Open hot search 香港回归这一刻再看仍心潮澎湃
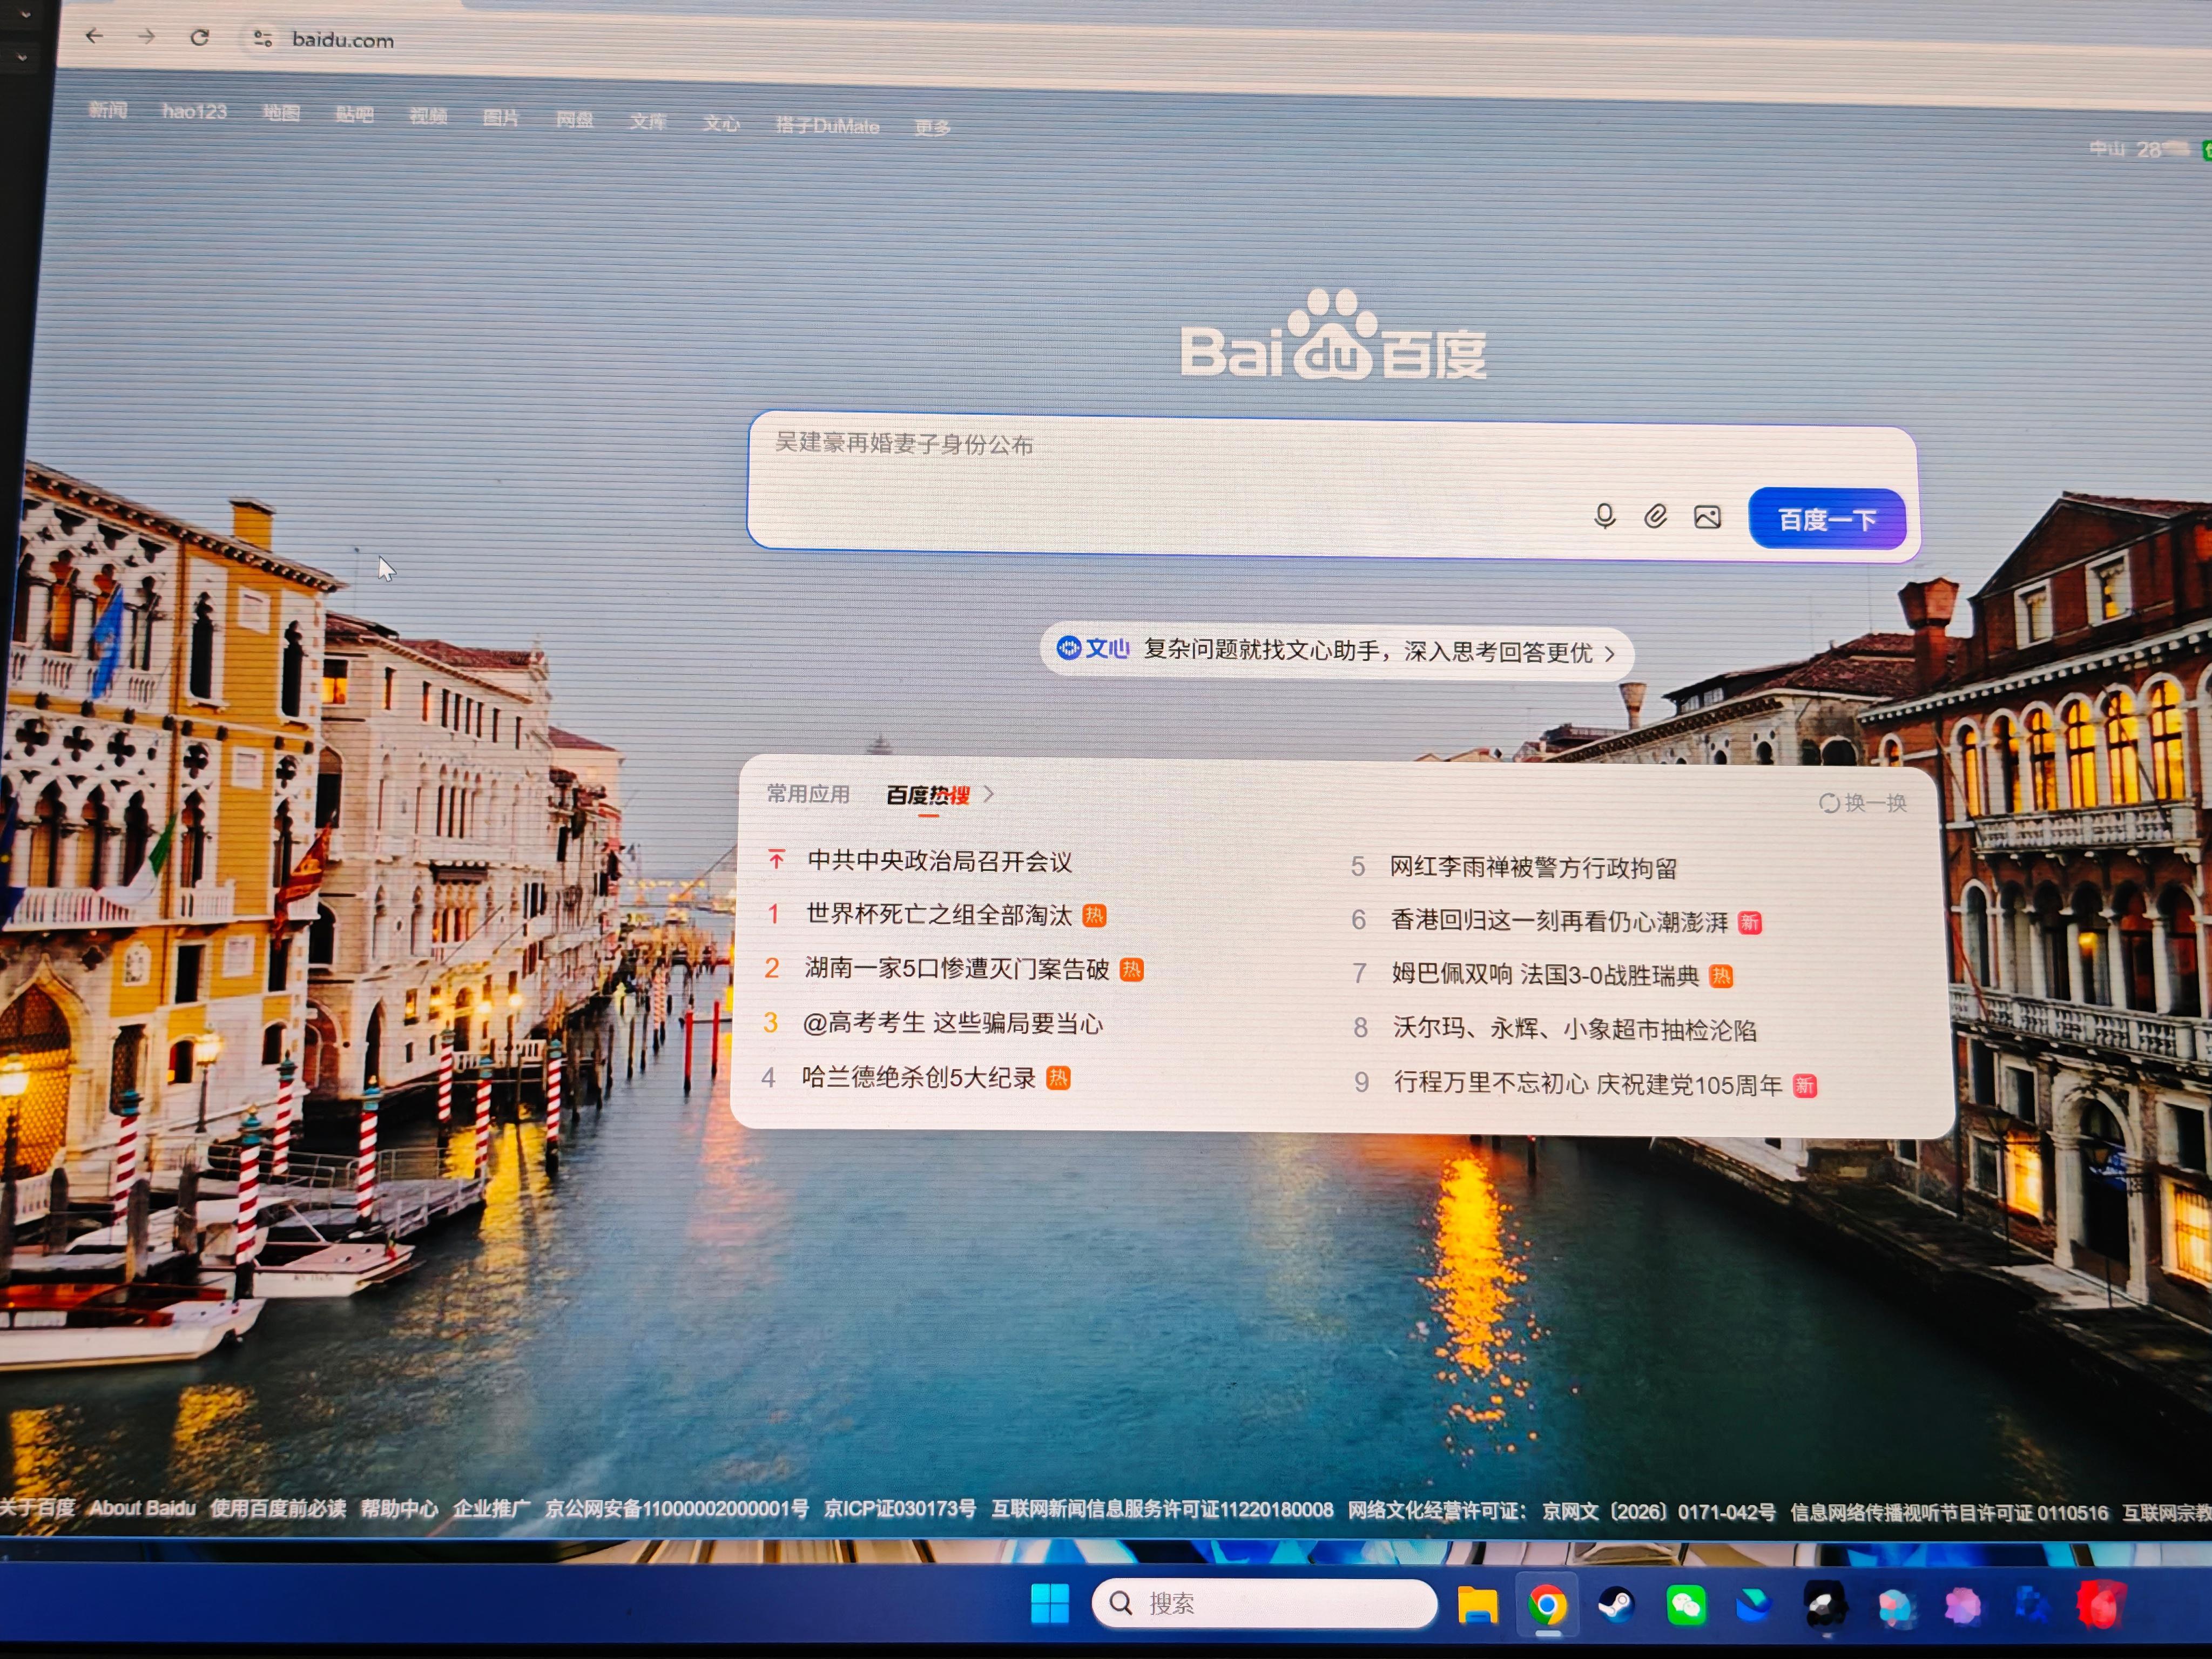Image resolution: width=2212 pixels, height=1659 pixels. (x=1559, y=921)
